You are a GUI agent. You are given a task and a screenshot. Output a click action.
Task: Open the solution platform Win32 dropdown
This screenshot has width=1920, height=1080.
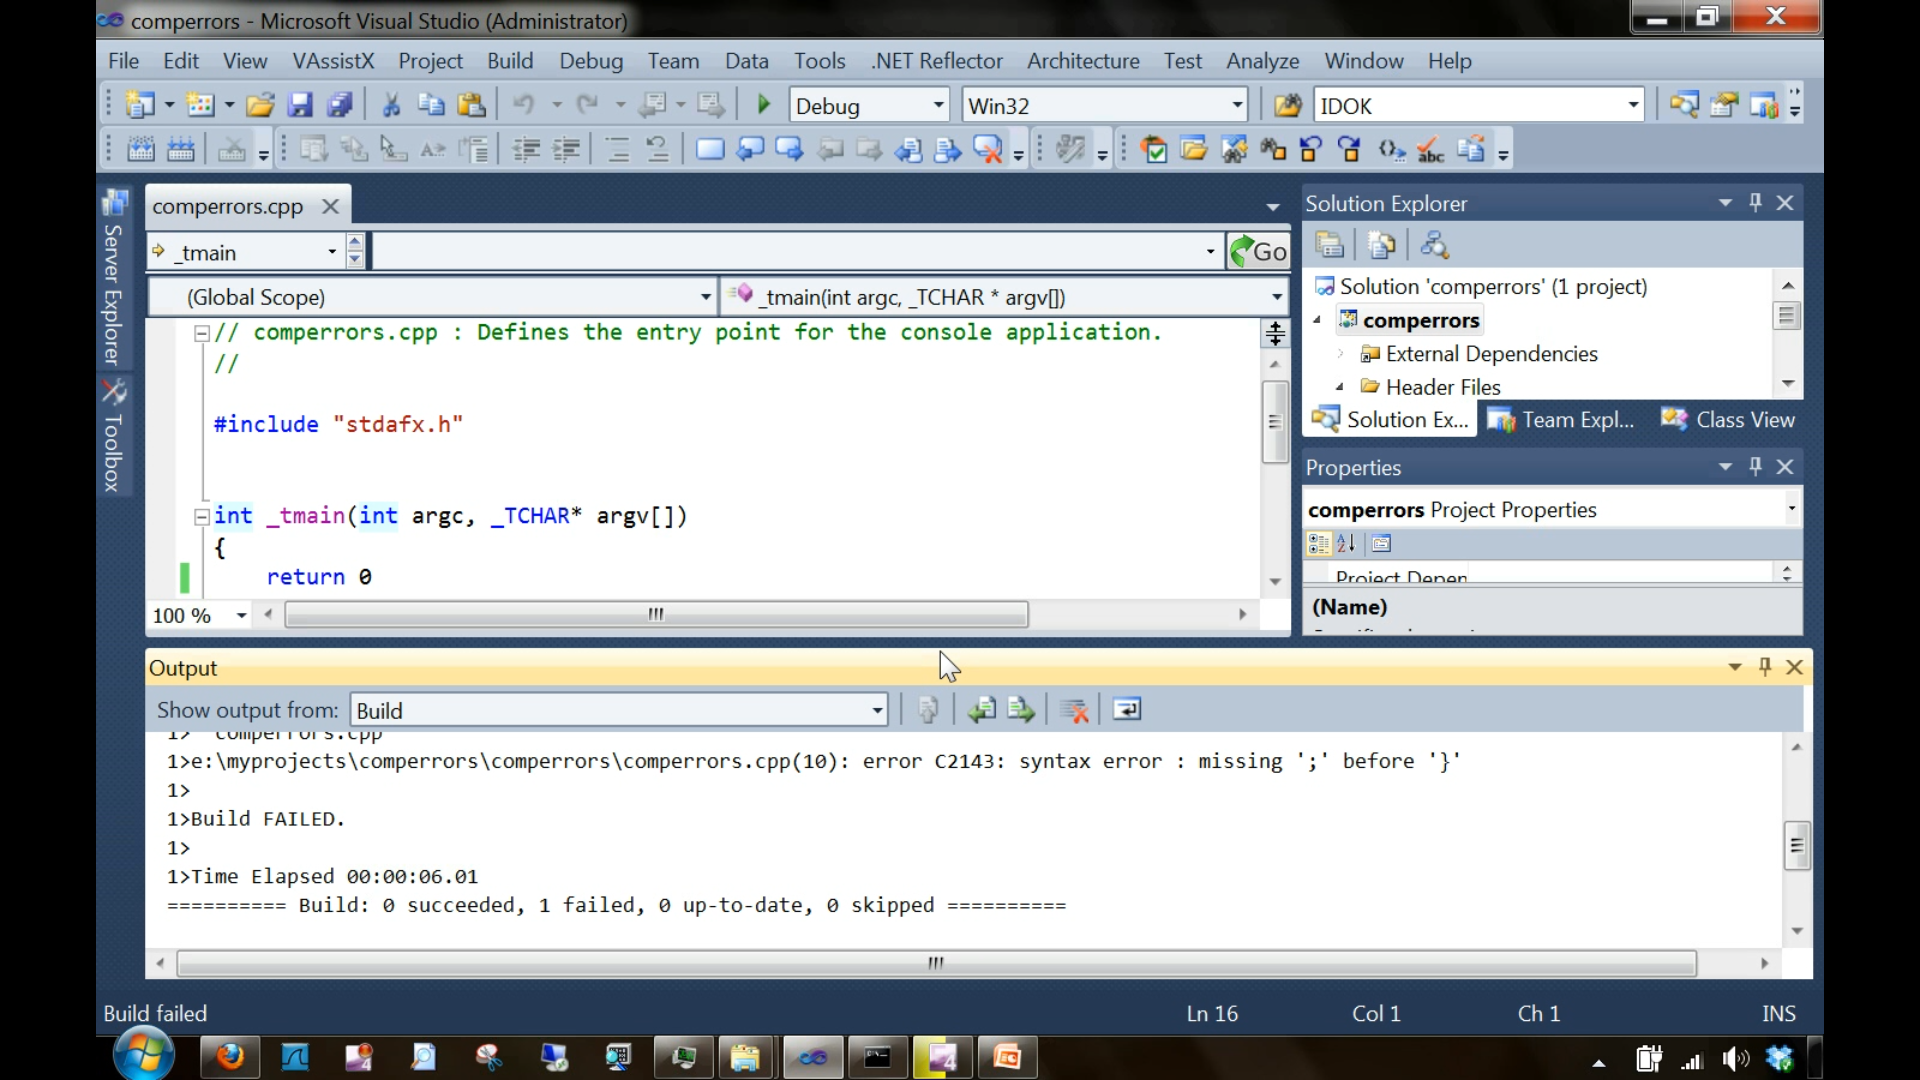pyautogui.click(x=1235, y=104)
